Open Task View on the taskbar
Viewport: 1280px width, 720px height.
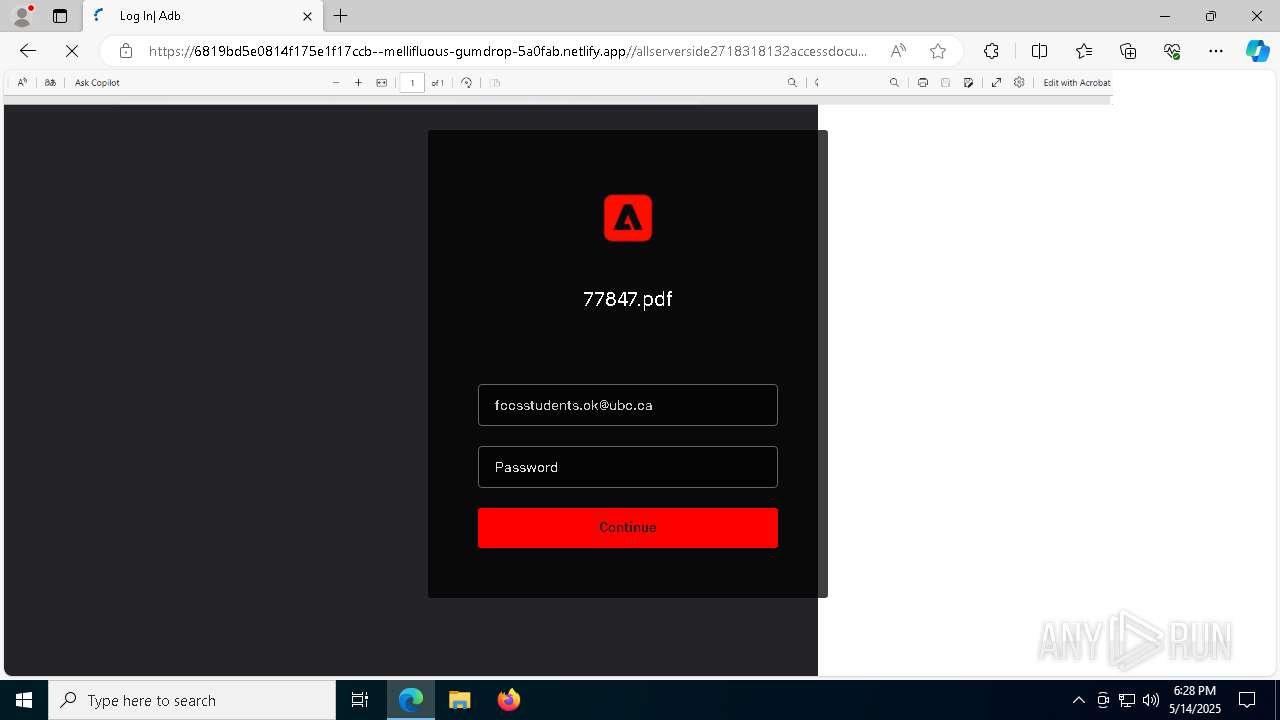tap(360, 700)
